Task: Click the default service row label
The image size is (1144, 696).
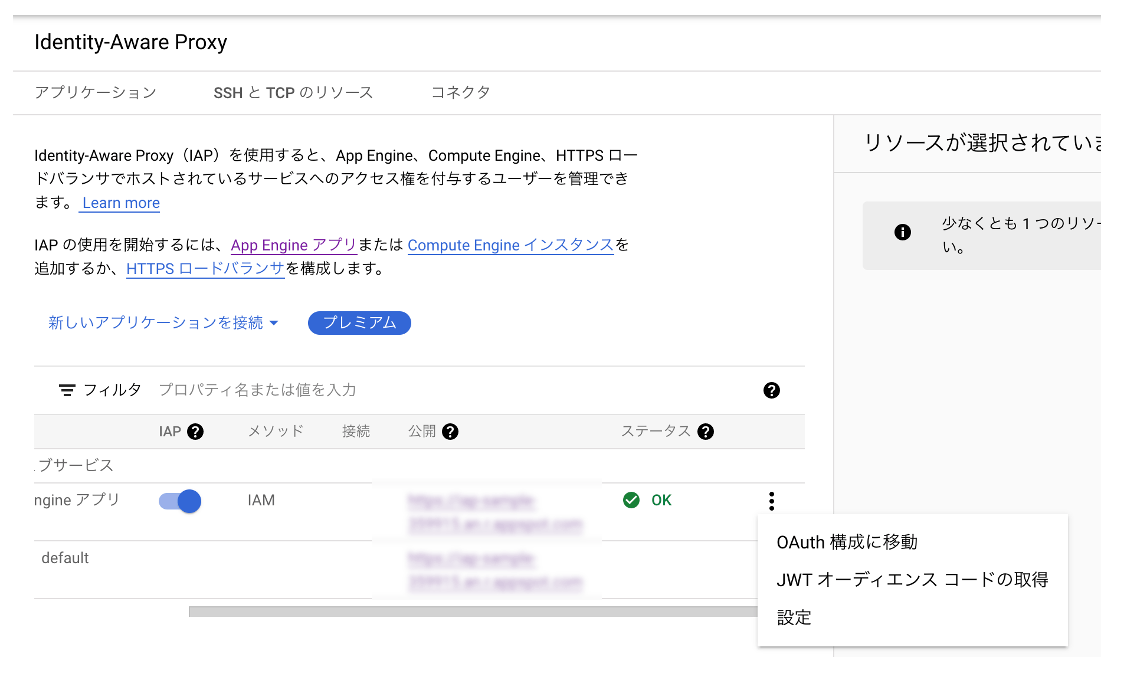Action: (65, 558)
